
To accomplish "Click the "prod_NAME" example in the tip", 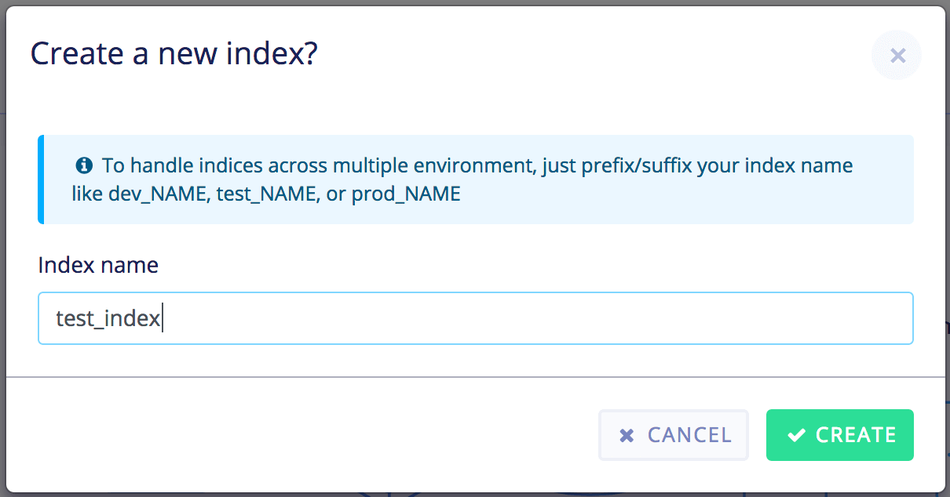I will [x=404, y=194].
